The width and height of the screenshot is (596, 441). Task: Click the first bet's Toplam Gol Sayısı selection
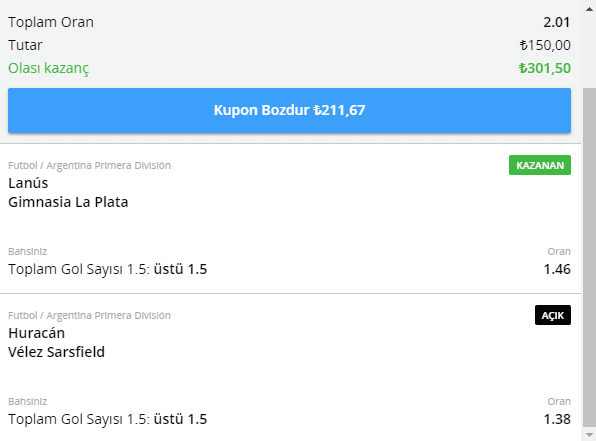point(108,269)
